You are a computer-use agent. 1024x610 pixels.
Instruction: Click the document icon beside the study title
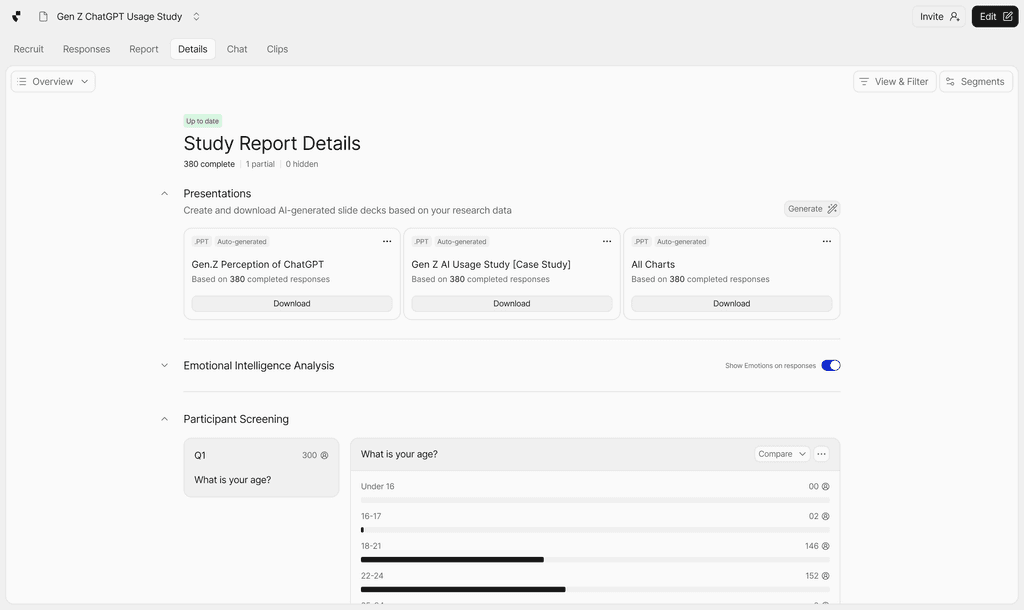coord(43,16)
